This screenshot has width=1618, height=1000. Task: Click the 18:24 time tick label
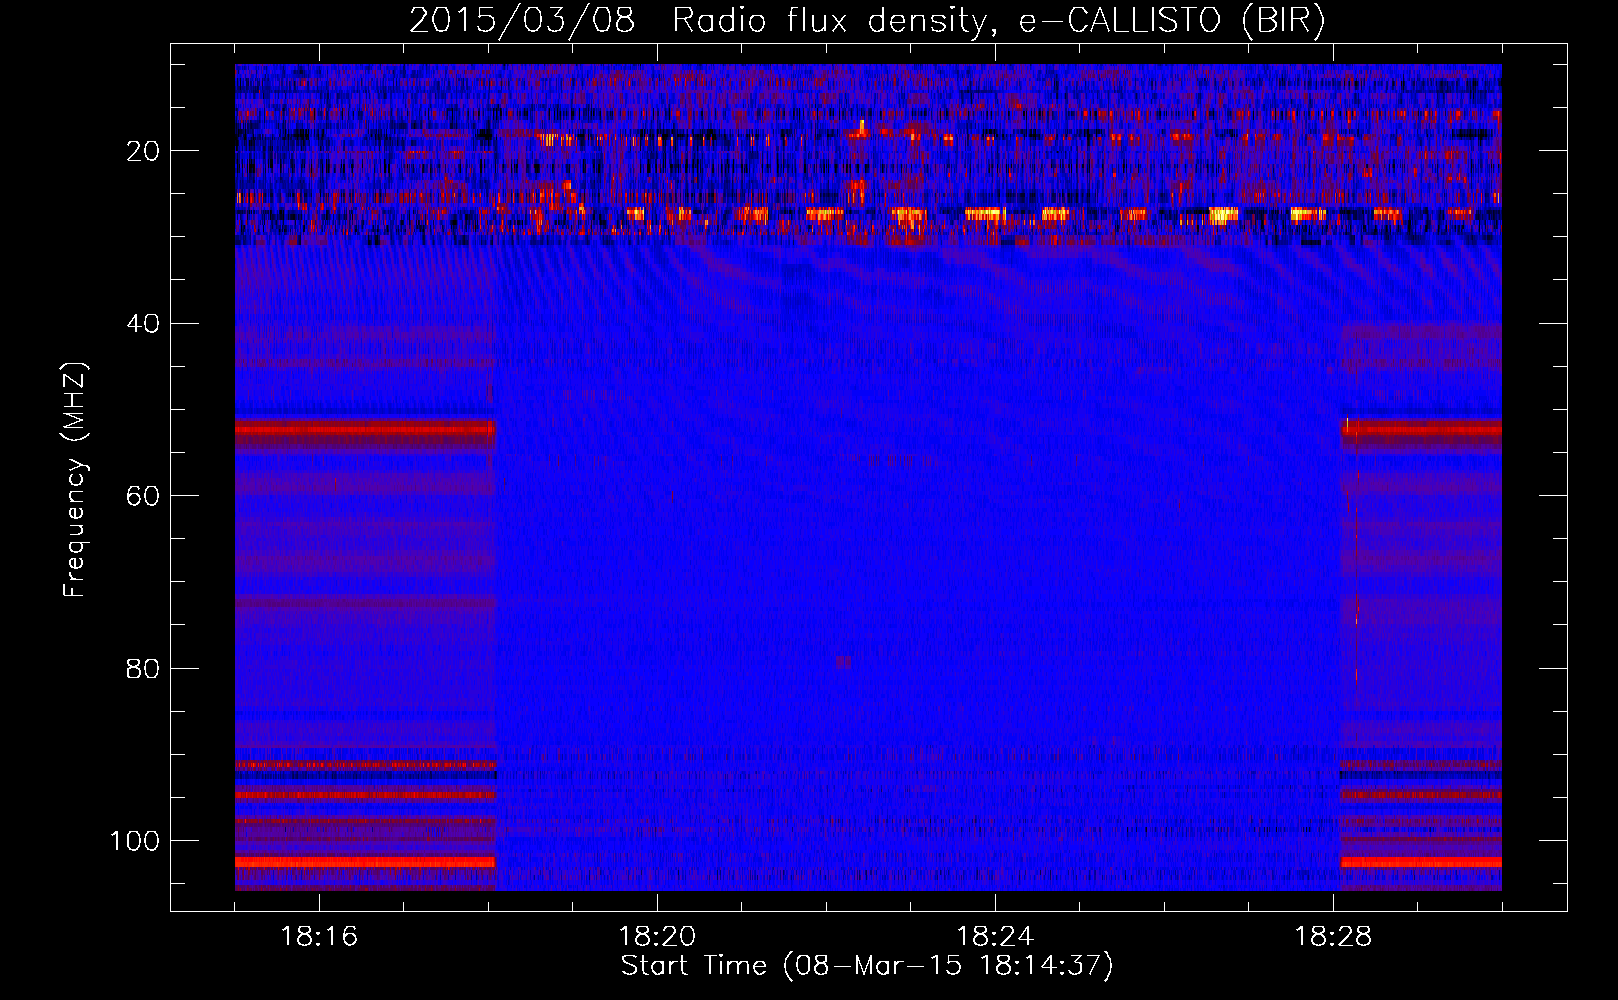(x=995, y=937)
